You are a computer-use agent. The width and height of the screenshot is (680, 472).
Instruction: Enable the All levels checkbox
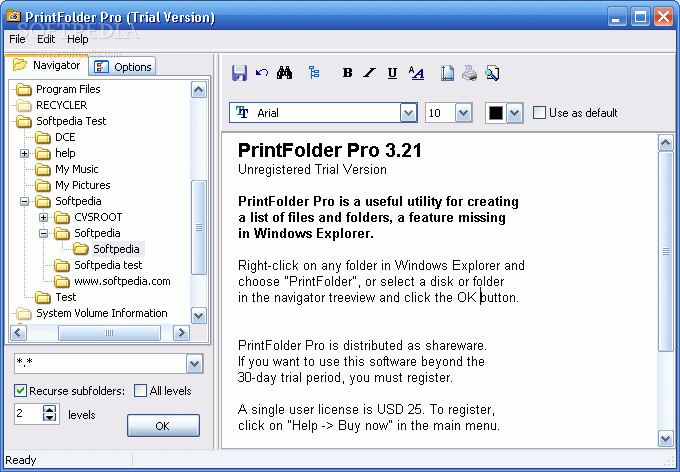140,390
